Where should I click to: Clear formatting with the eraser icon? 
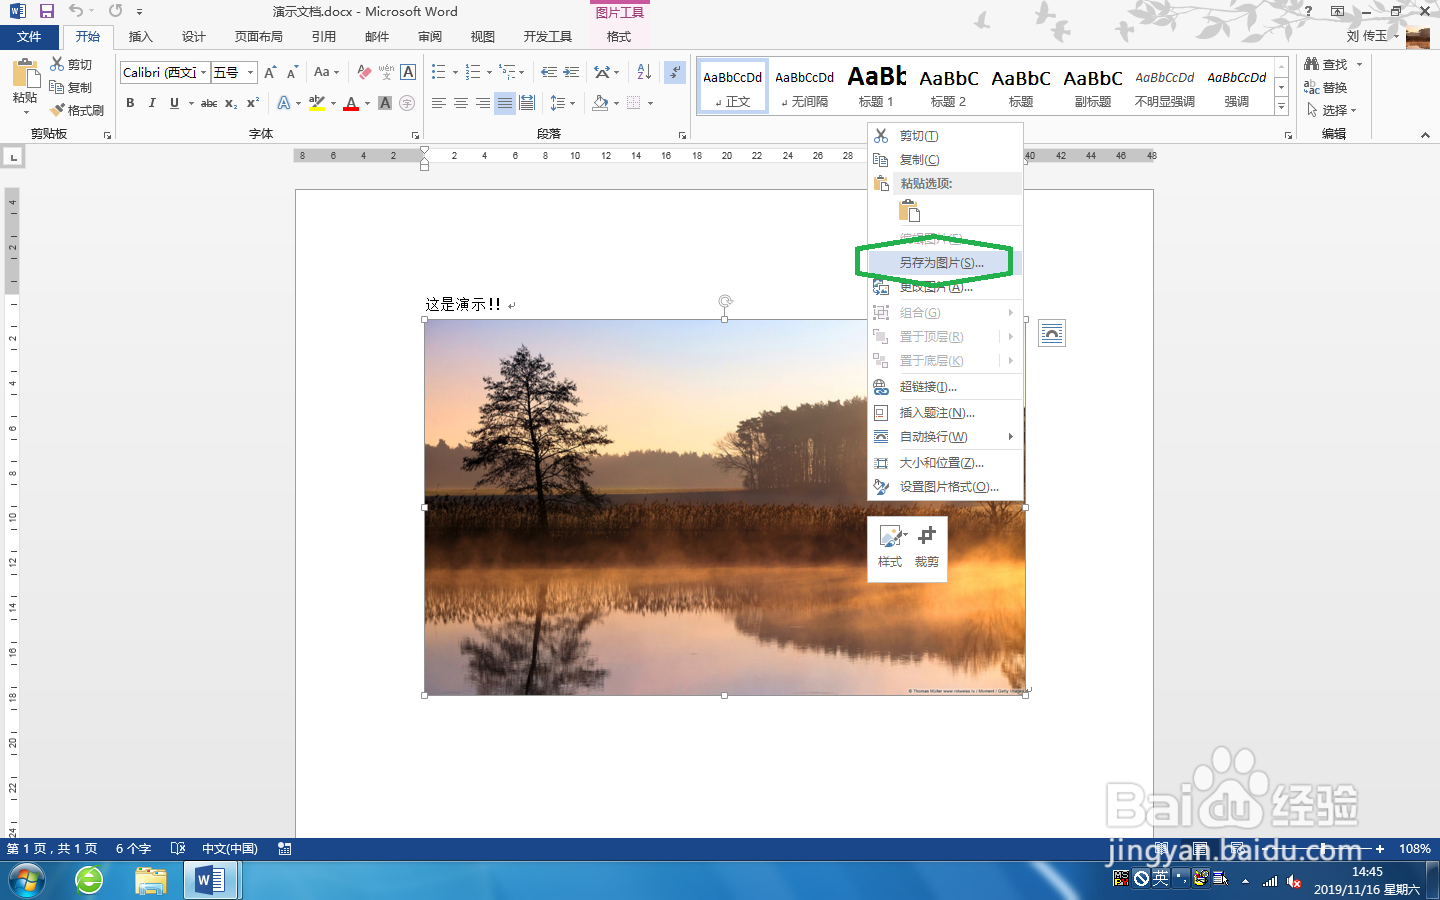coord(364,72)
